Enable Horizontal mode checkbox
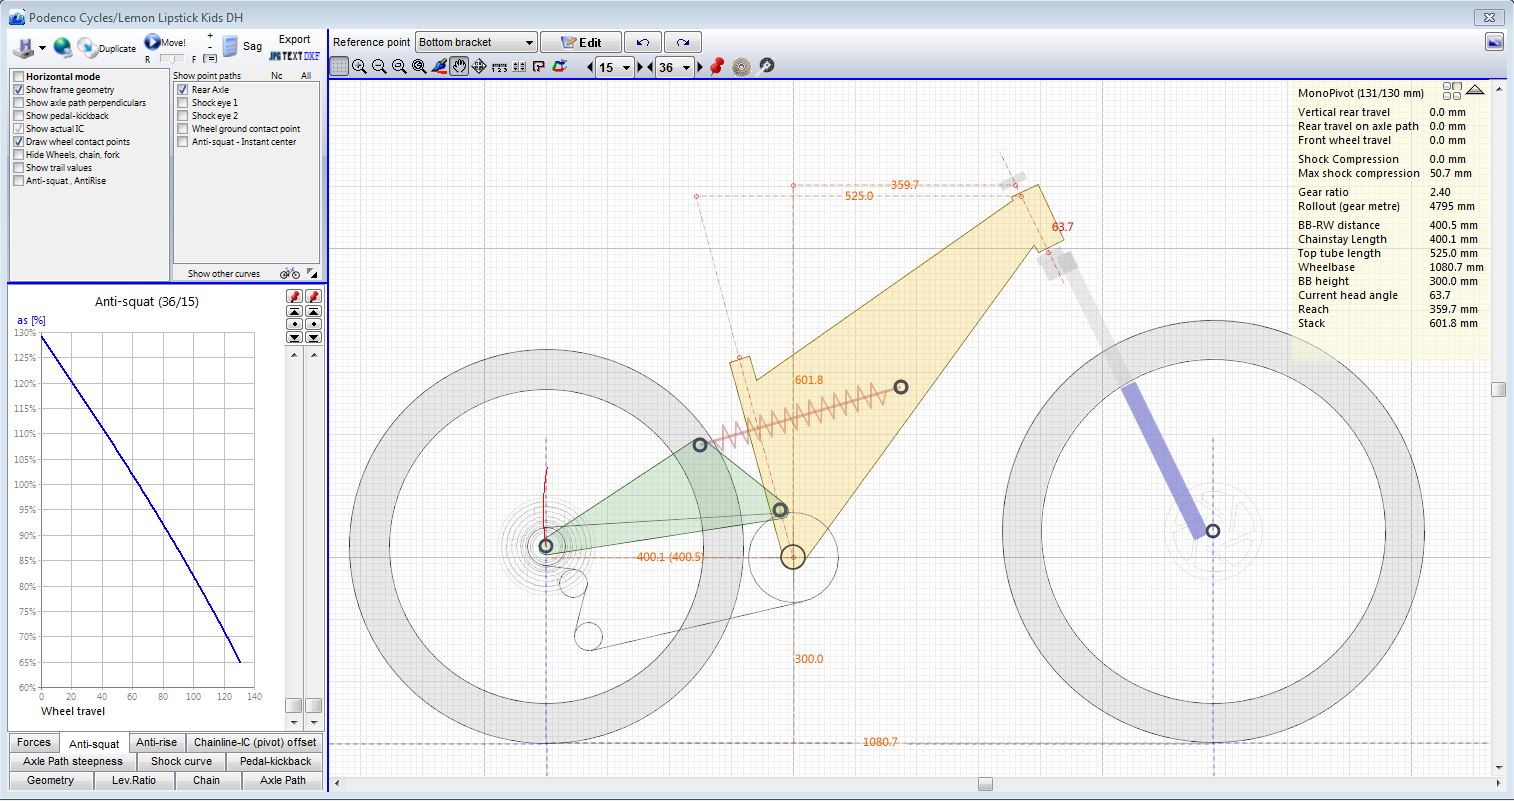The image size is (1514, 801). click(x=18, y=77)
